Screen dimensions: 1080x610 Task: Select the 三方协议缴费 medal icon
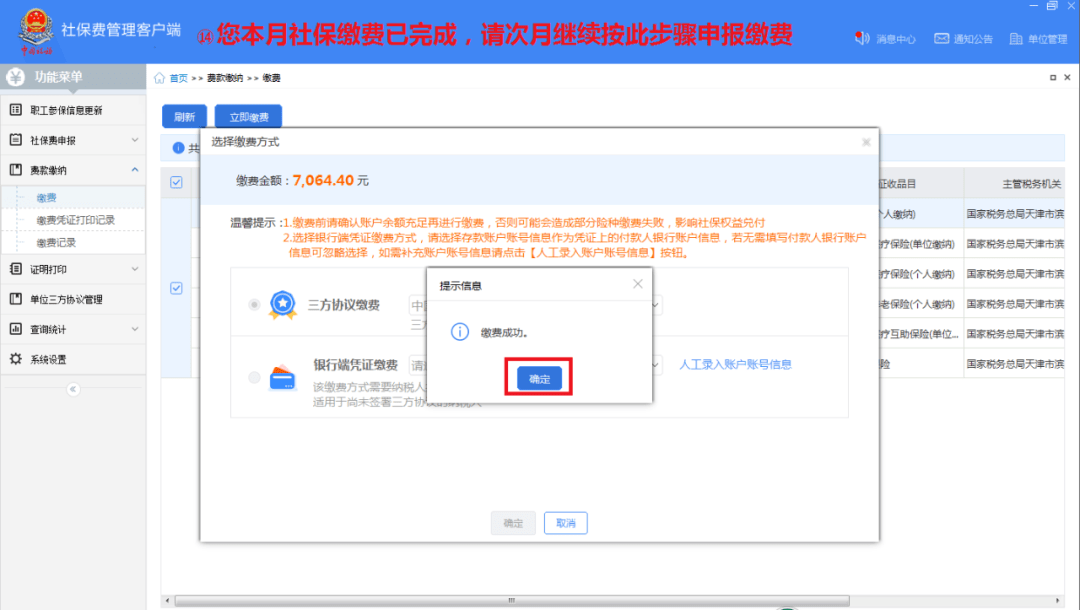281,303
